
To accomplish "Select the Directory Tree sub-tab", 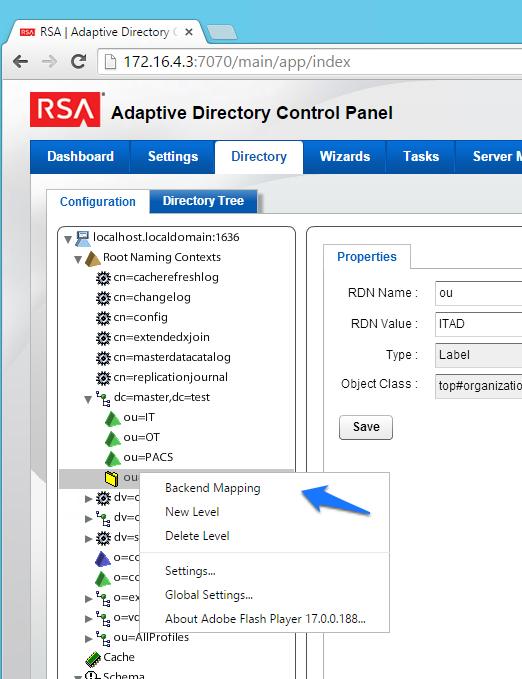I will point(203,201).
